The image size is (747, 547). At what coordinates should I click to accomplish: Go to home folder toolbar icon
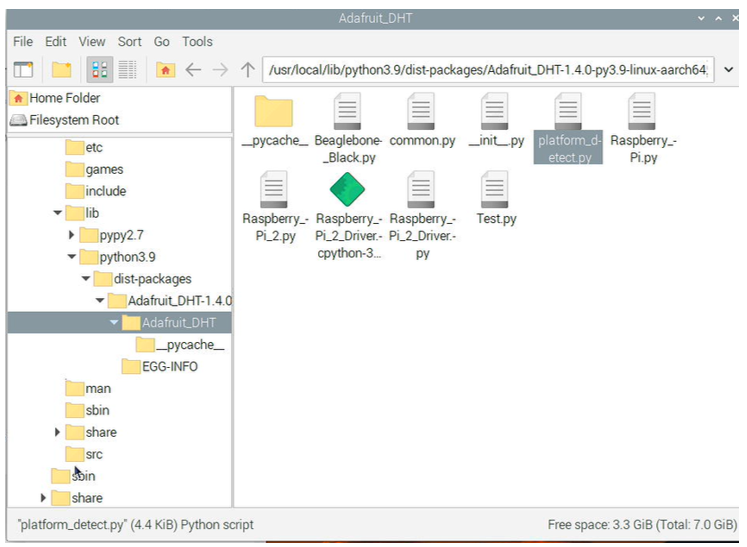point(165,70)
